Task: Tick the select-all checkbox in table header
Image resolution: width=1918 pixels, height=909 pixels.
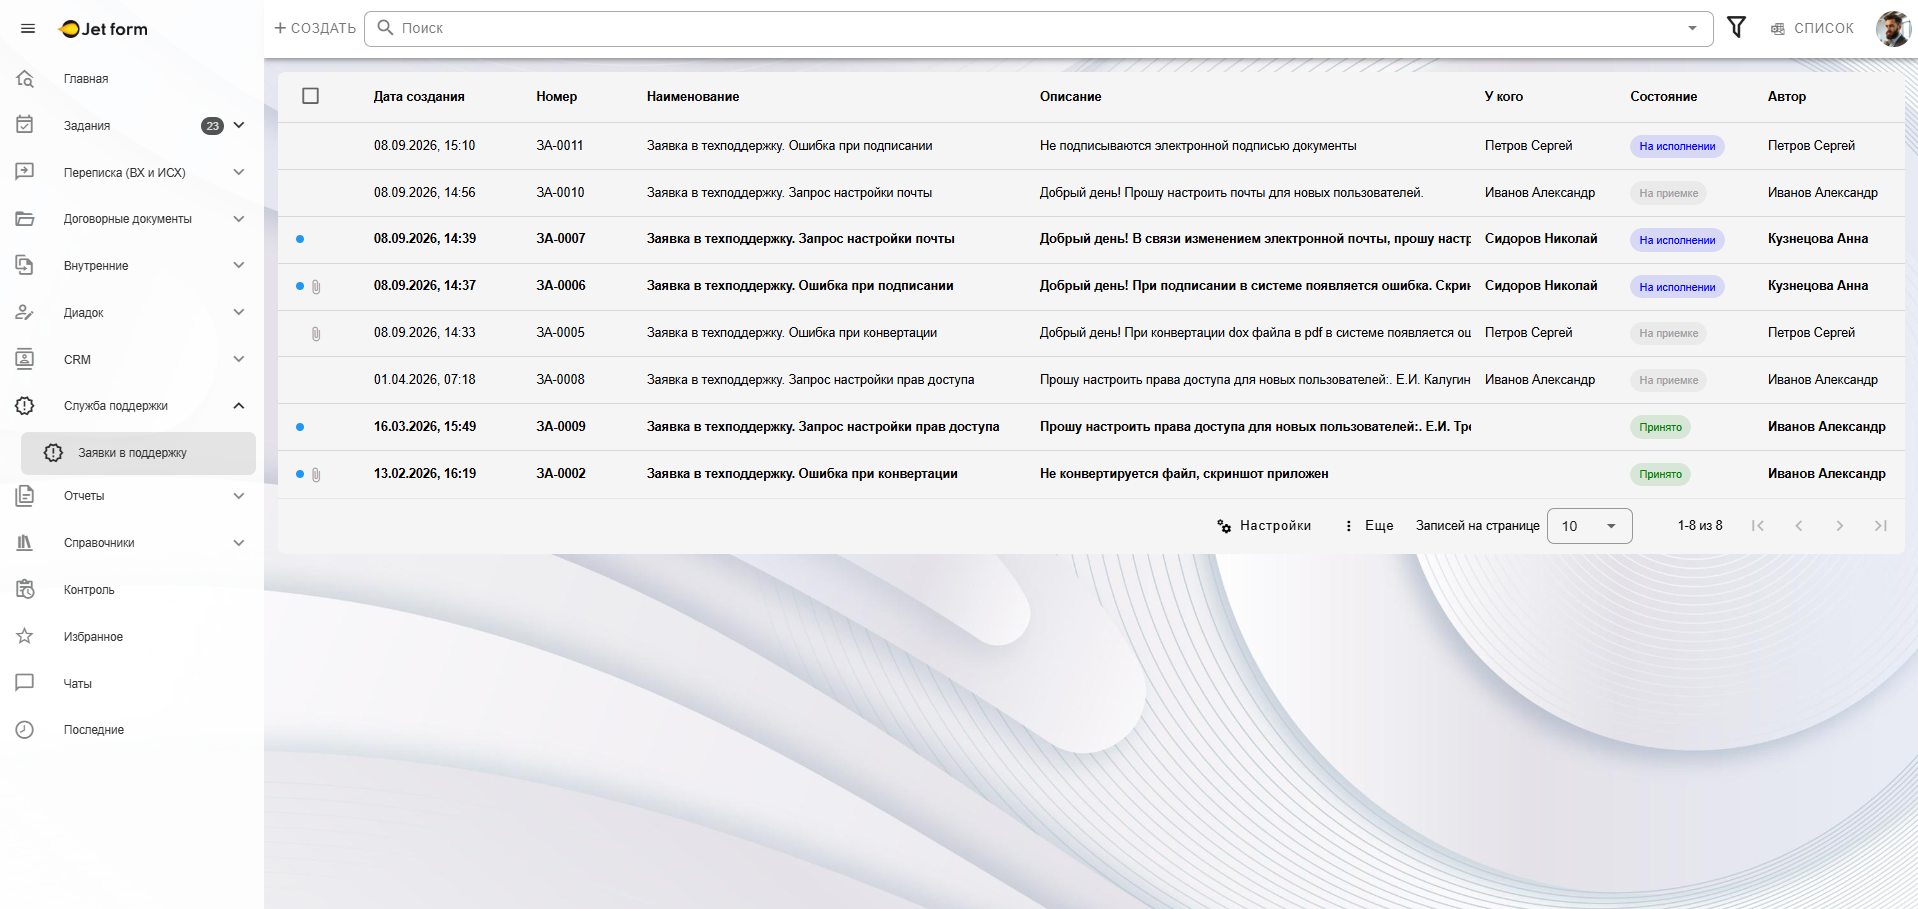Action: [x=311, y=96]
